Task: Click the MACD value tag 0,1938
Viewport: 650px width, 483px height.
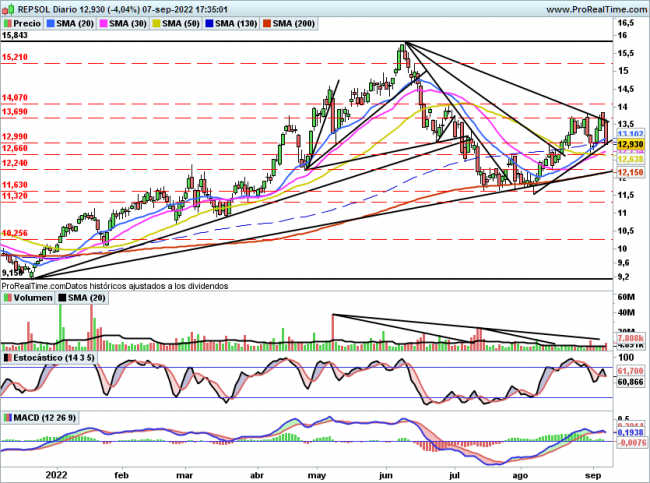Action: tap(630, 432)
